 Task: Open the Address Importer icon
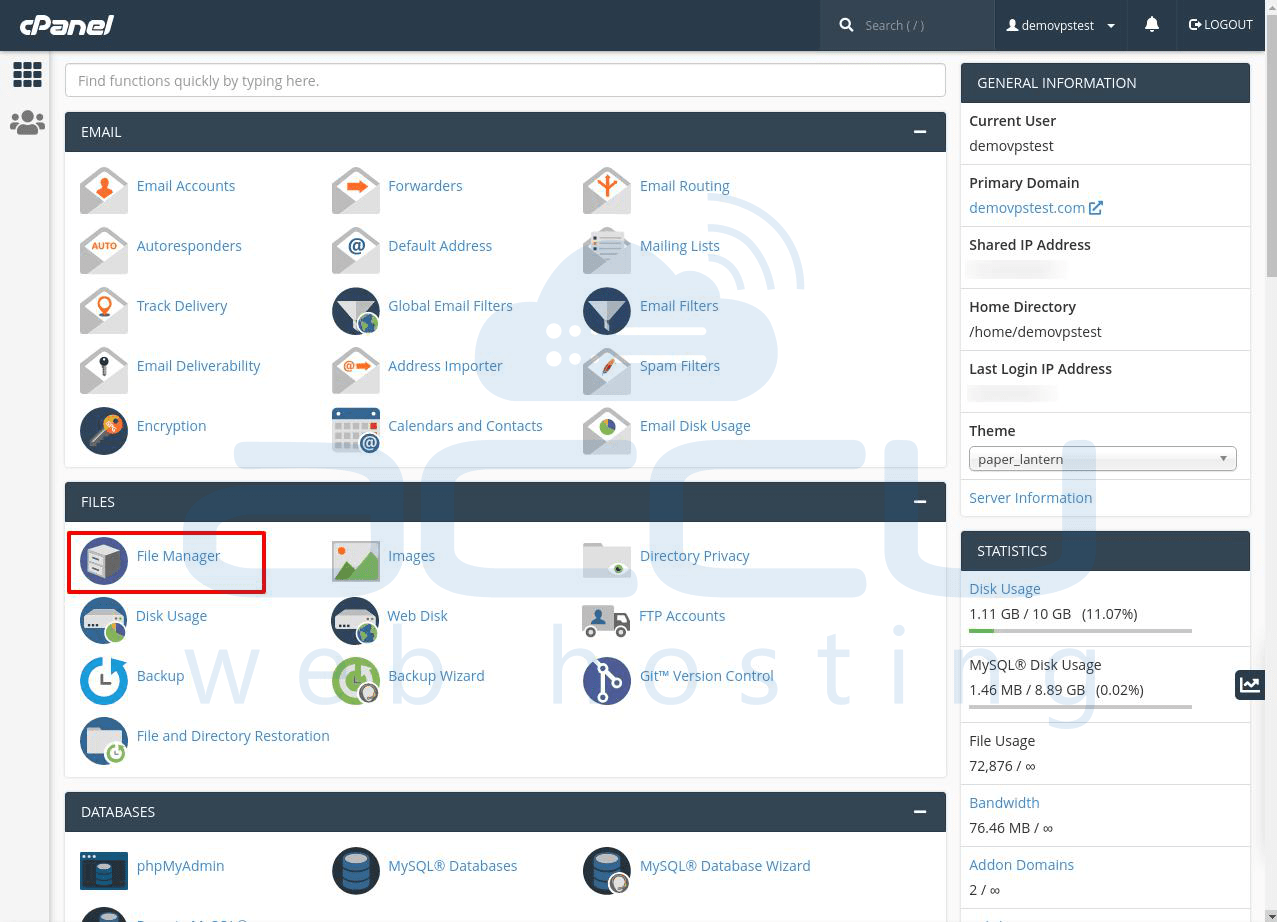[356, 370]
